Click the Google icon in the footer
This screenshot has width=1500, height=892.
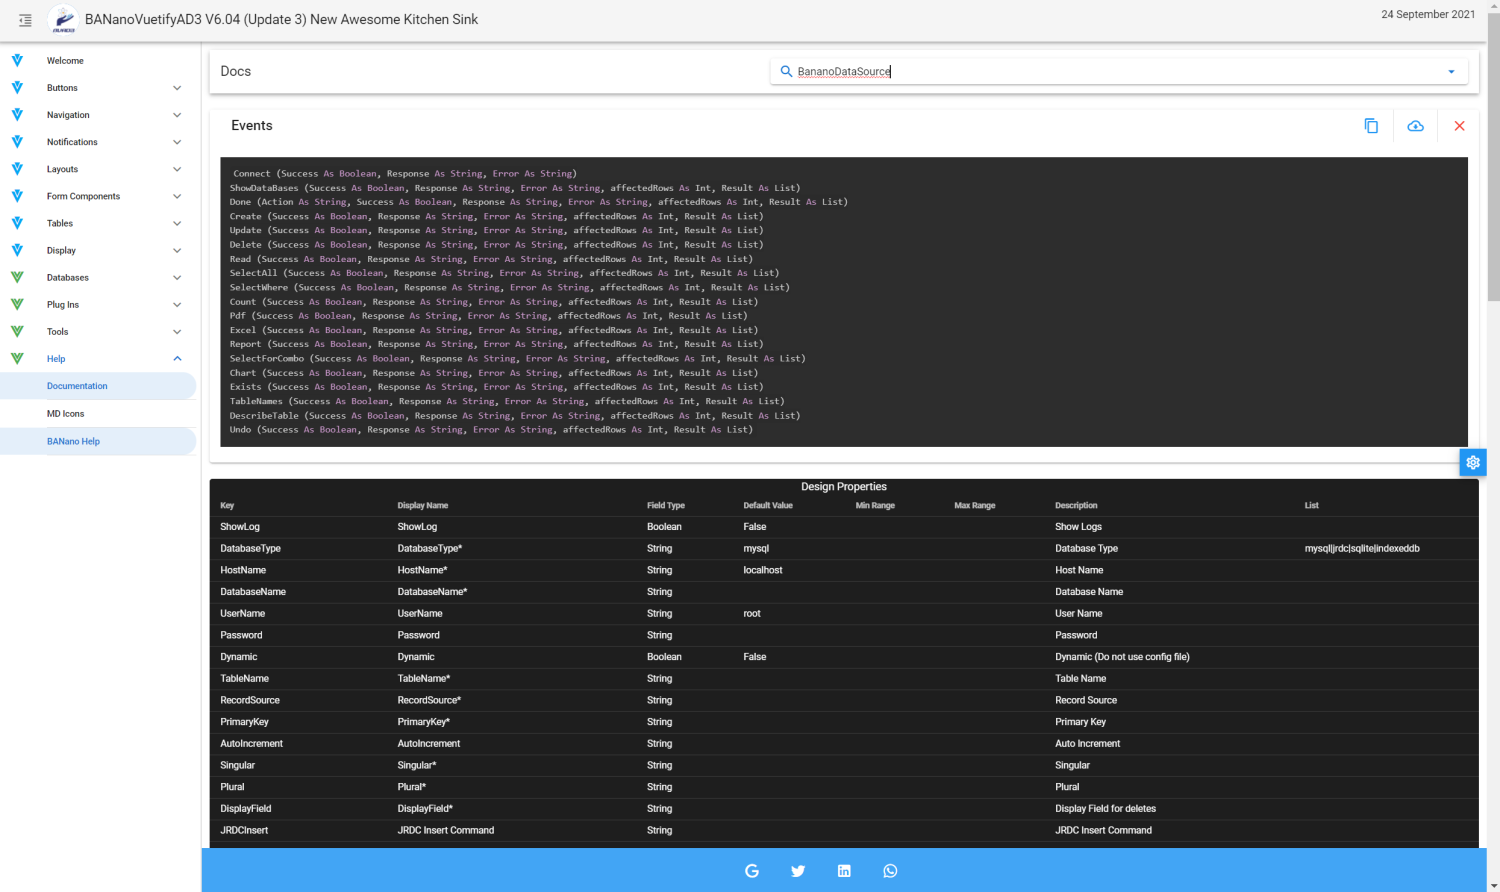751,871
